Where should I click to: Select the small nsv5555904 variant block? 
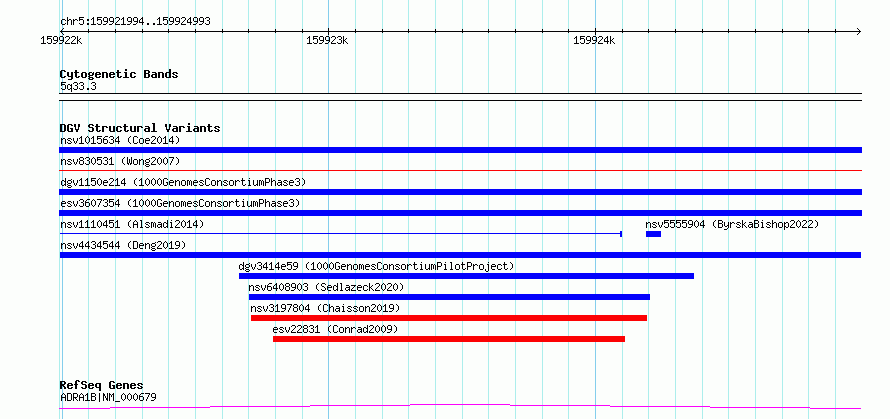pos(653,234)
